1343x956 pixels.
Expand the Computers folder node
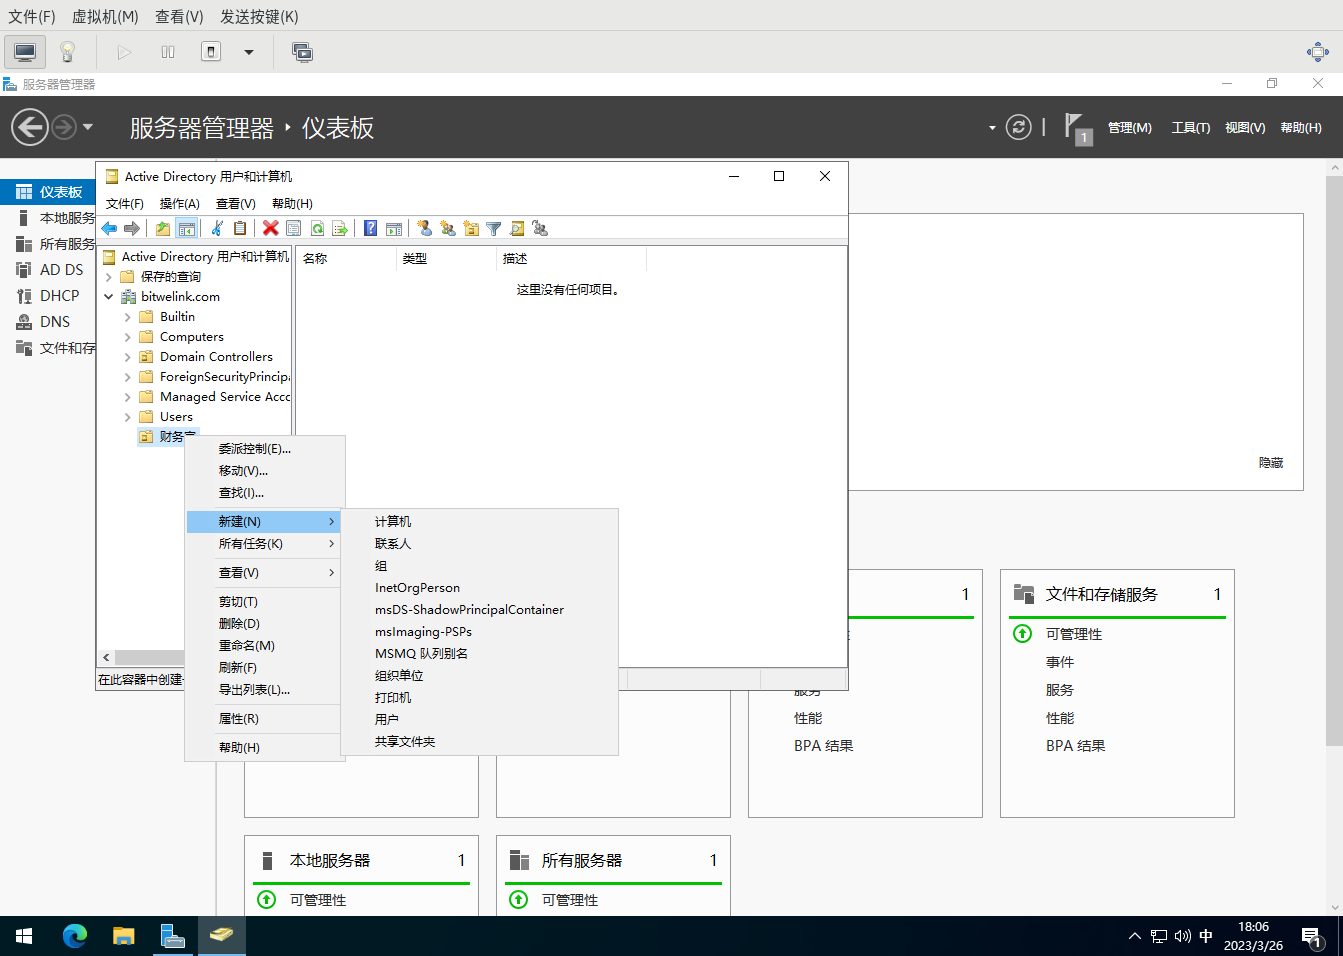click(127, 337)
